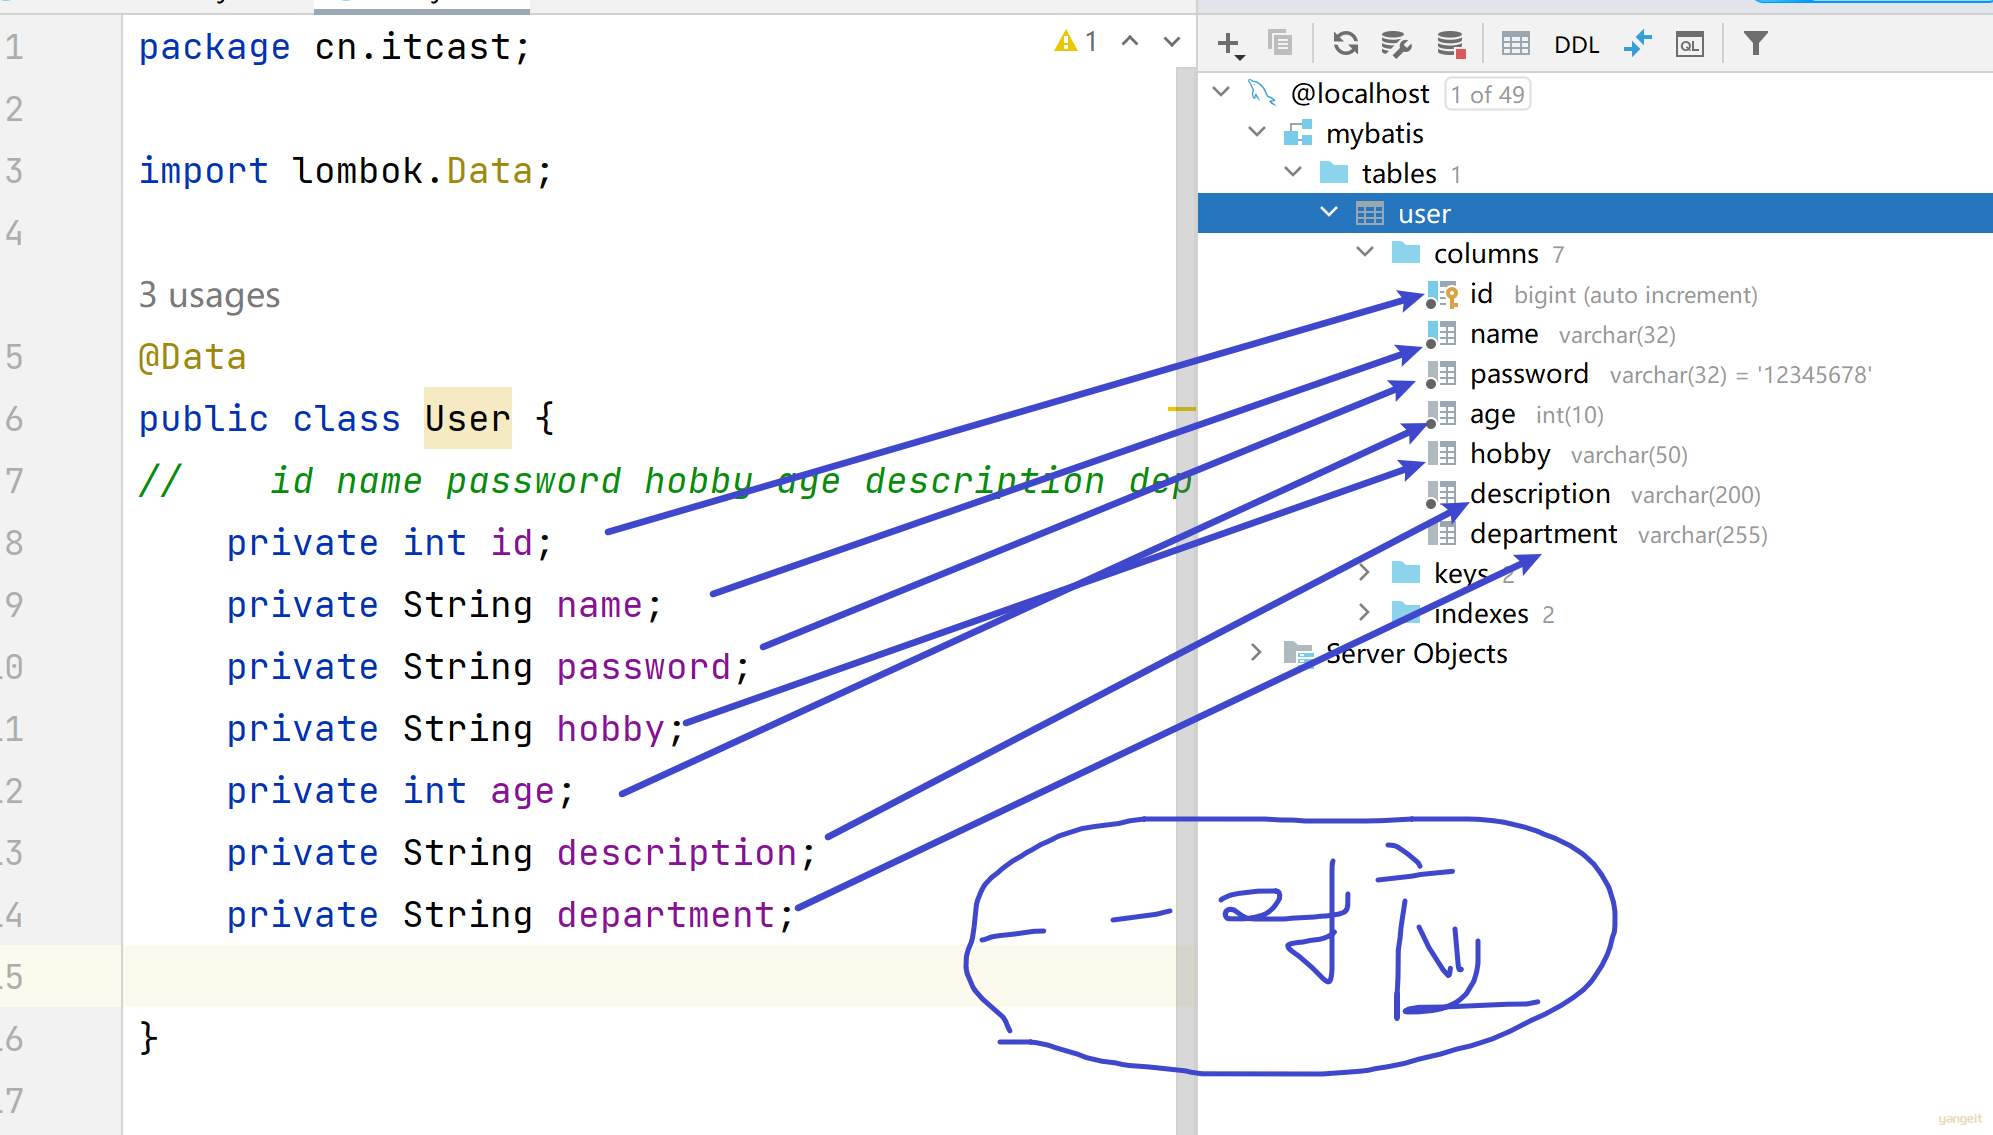Select the hobby varchar(50) column
The image size is (1993, 1135).
(1595, 454)
